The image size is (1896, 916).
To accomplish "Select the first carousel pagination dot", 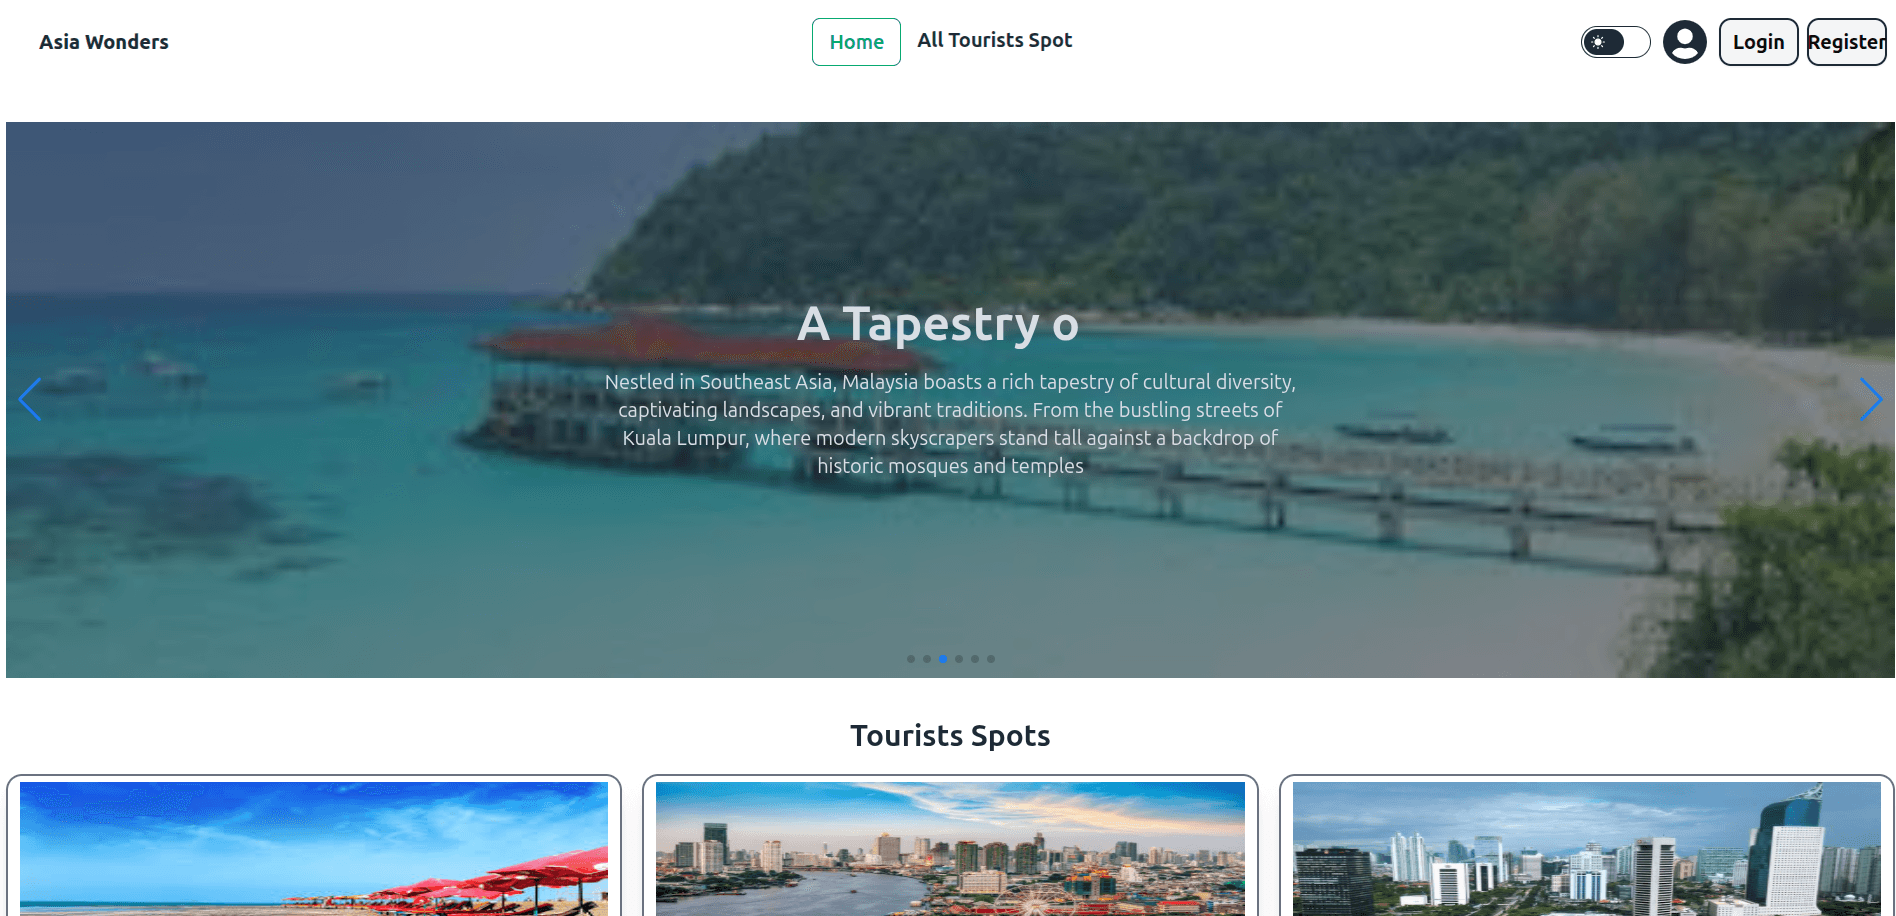I will (911, 659).
